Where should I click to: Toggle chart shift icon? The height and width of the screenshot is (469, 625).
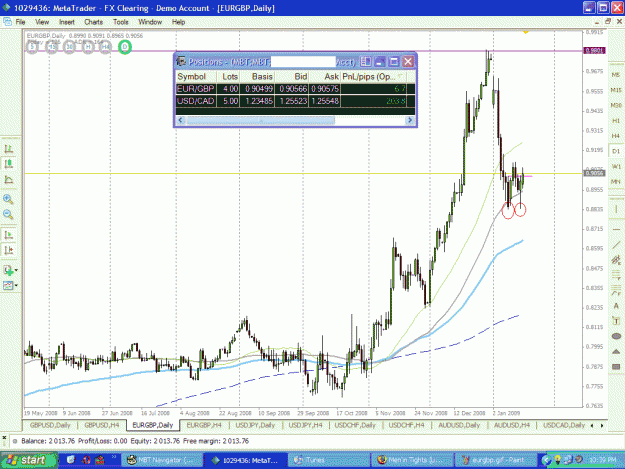(8, 250)
